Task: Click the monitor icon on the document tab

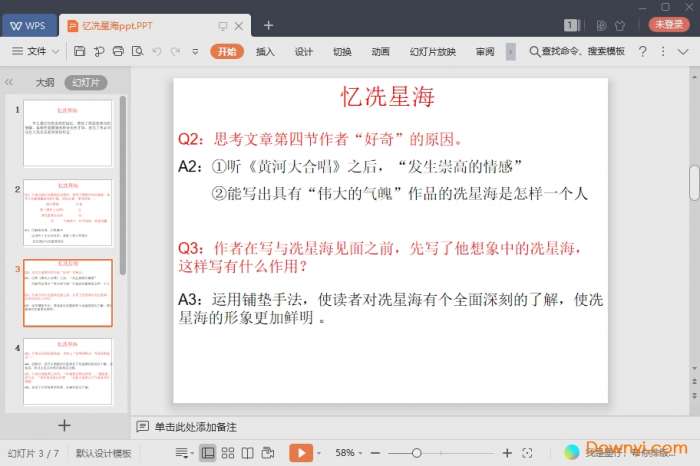Action: click(222, 26)
